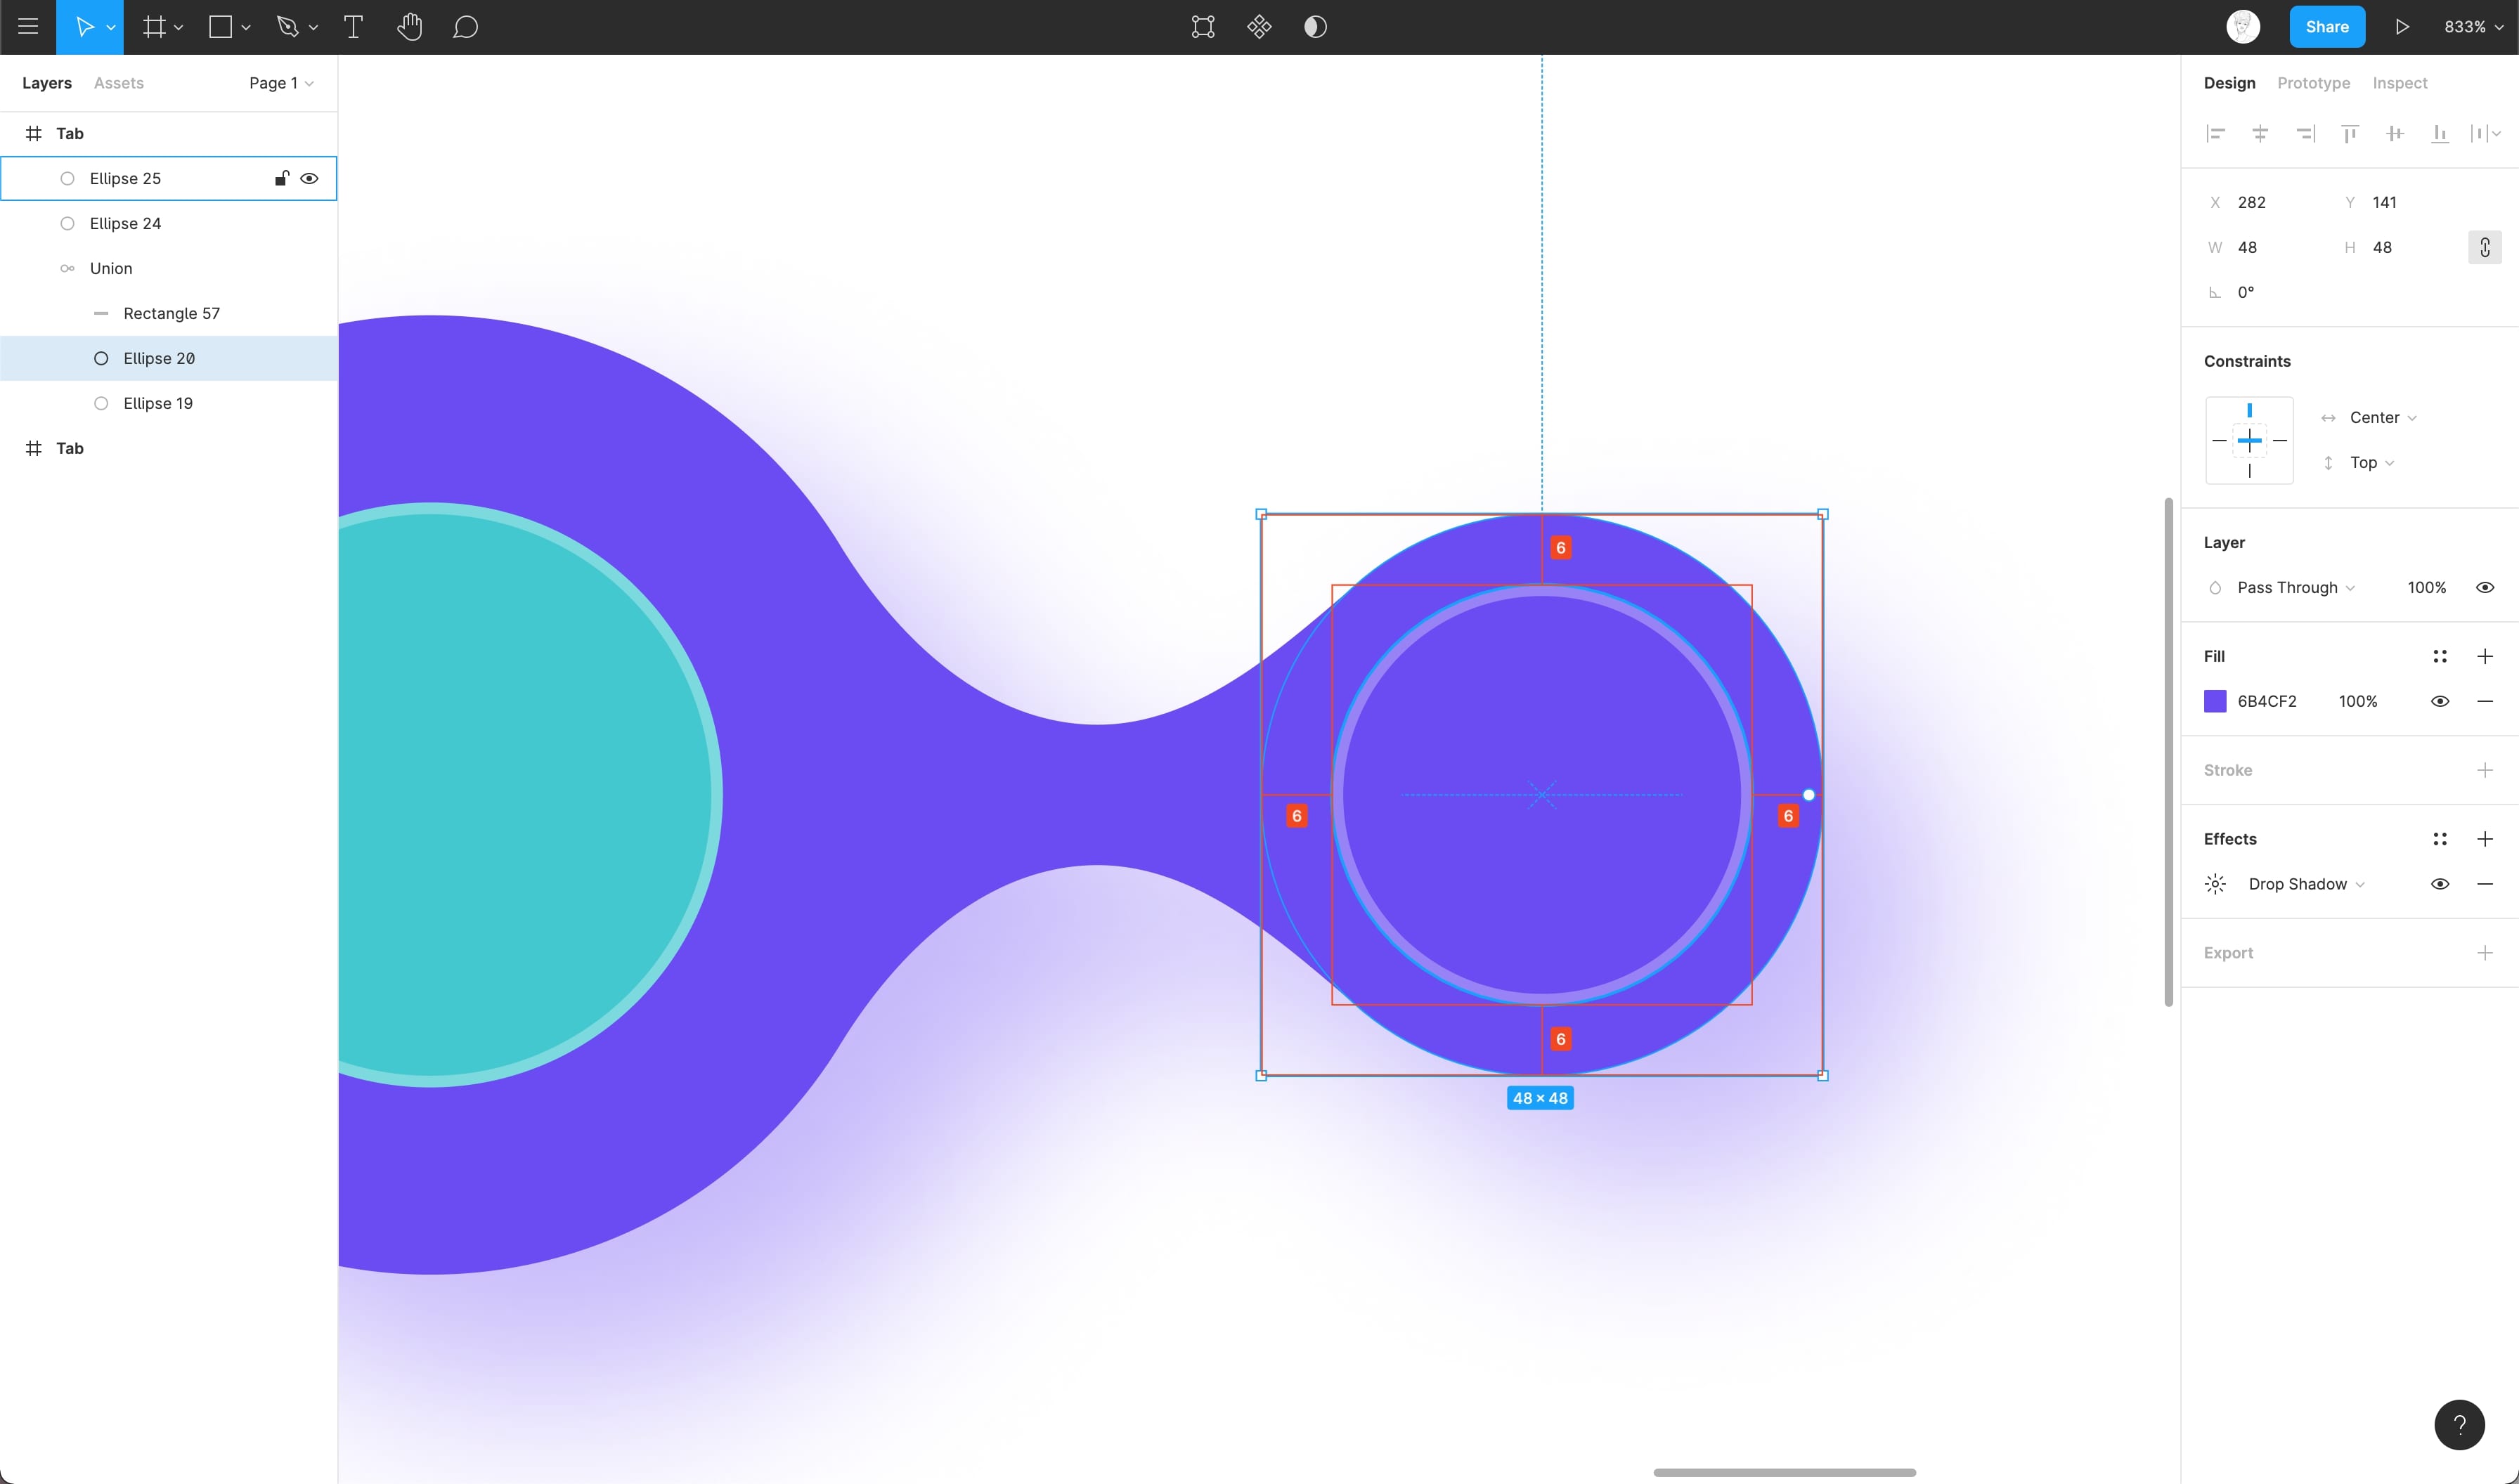Viewport: 2519px width, 1484px height.
Task: Open the zoom level 833% dropdown
Action: tap(2473, 27)
